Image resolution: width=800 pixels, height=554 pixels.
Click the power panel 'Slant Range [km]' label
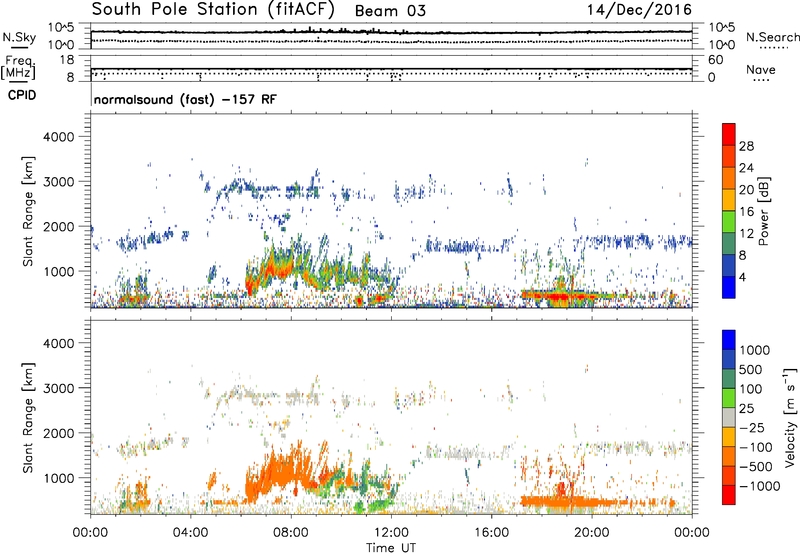[28, 211]
